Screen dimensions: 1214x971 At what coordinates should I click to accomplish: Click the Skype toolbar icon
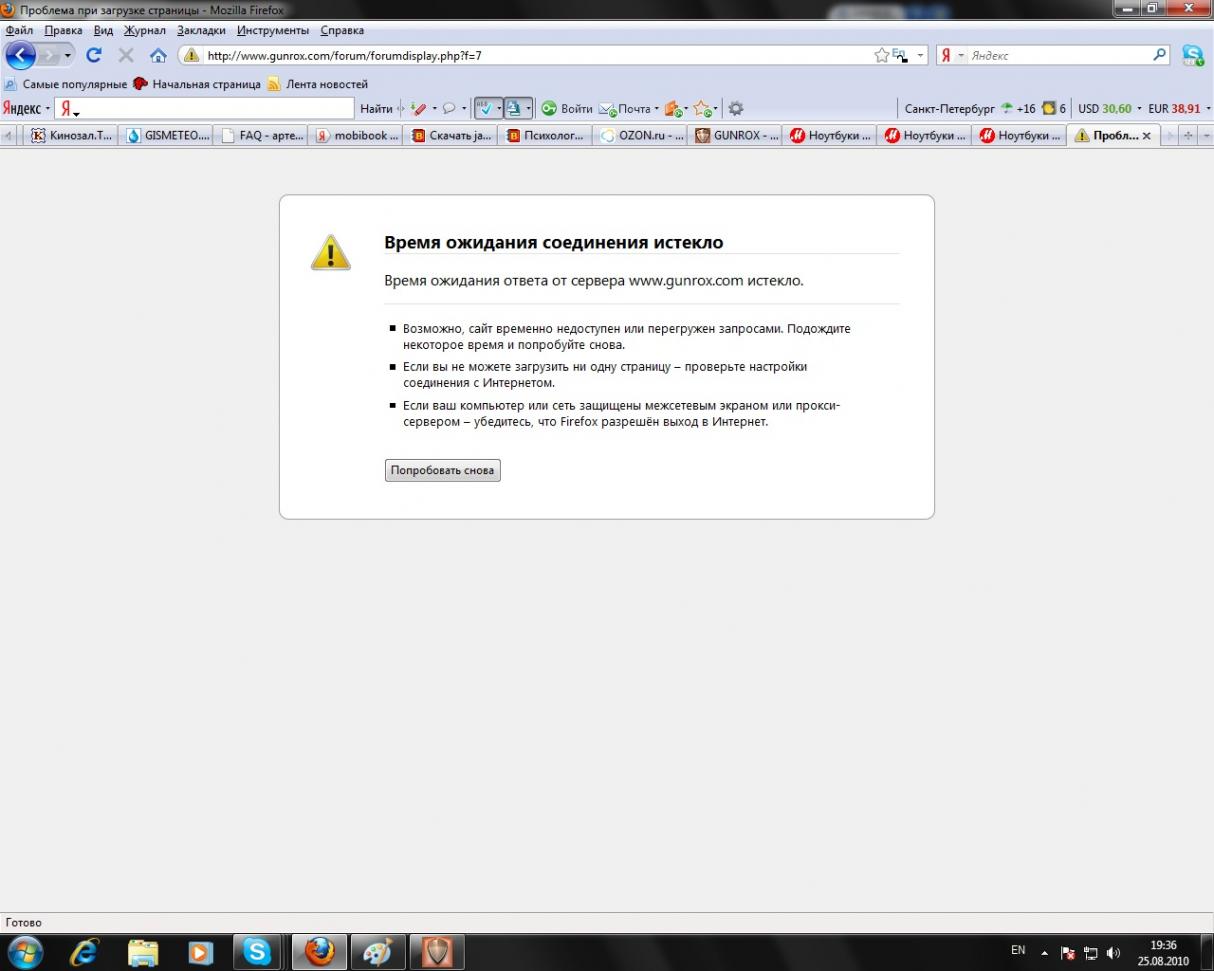pos(1192,56)
